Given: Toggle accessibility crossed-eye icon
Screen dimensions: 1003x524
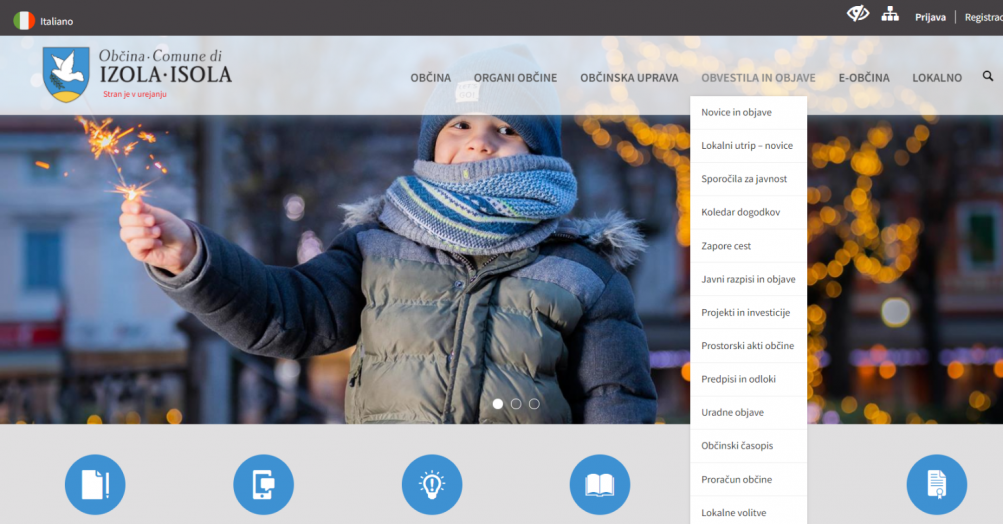Looking at the screenshot, I should click(x=858, y=13).
